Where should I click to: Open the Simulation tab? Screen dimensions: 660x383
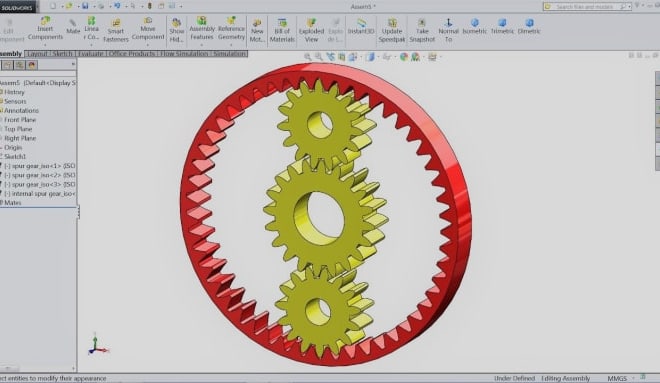[x=229, y=54]
